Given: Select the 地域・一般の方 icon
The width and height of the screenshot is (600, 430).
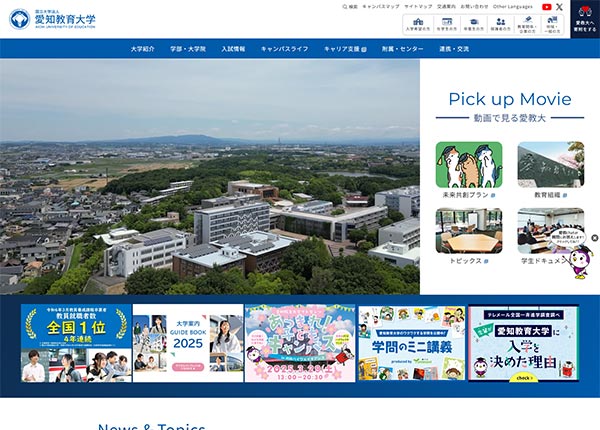Looking at the screenshot, I should (x=552, y=24).
